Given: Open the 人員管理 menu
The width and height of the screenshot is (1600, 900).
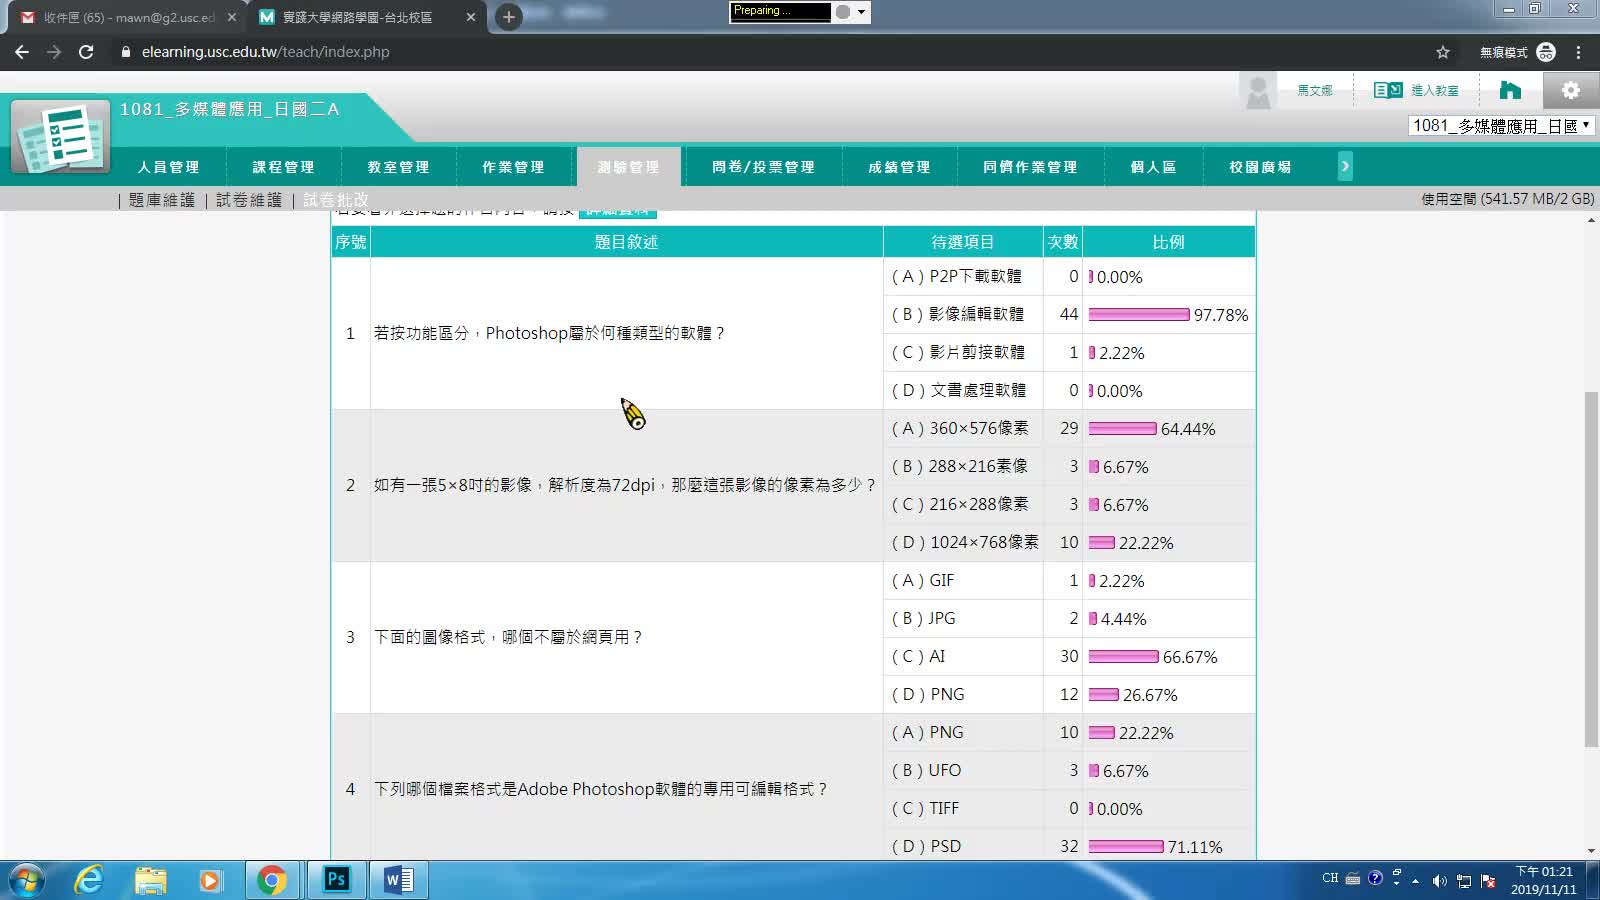Looking at the screenshot, I should (169, 167).
